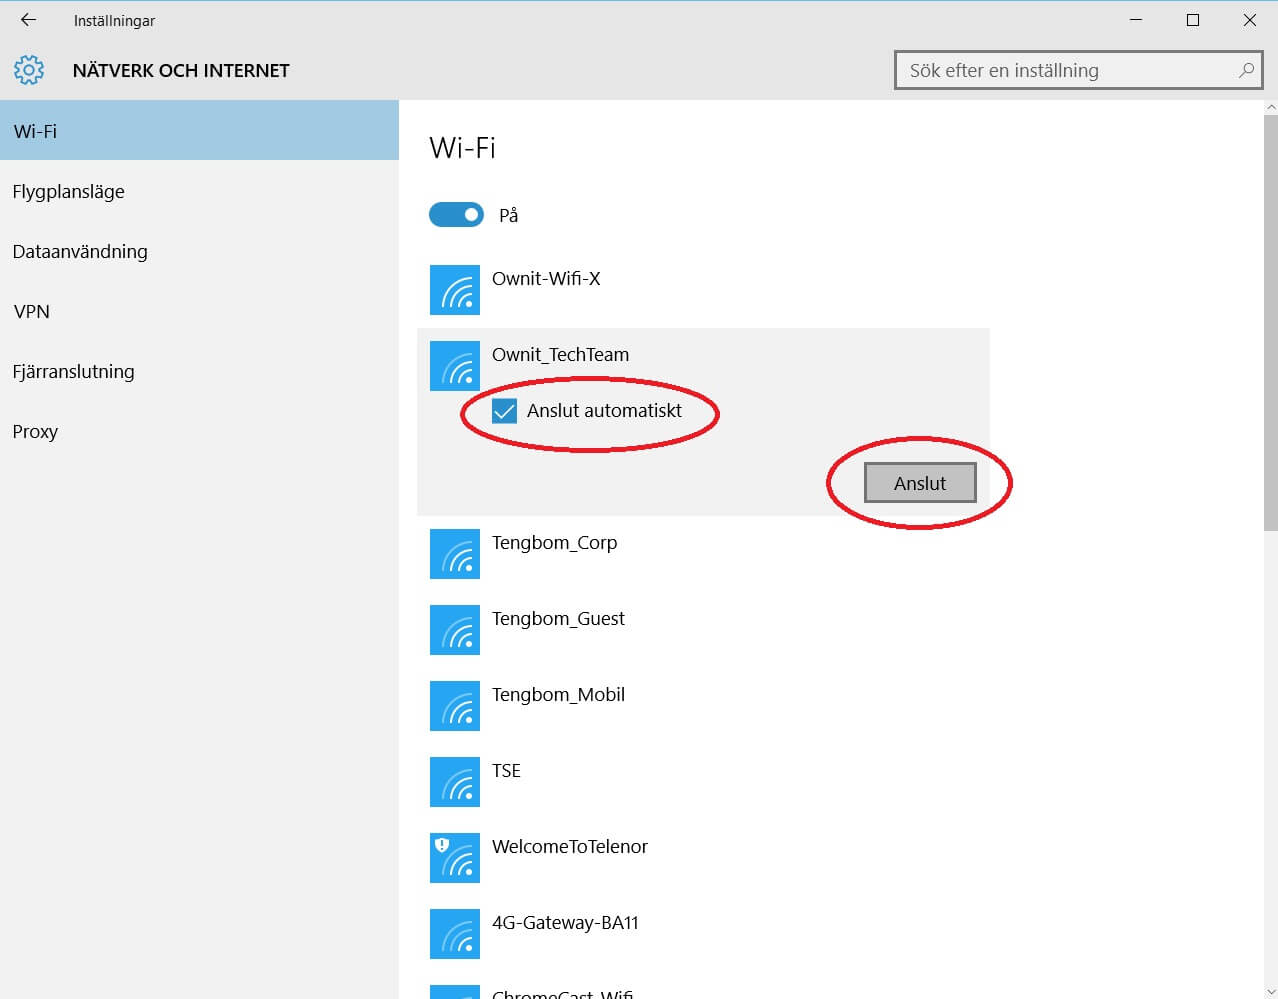Open the Wi-Fi settings section

click(x=199, y=131)
